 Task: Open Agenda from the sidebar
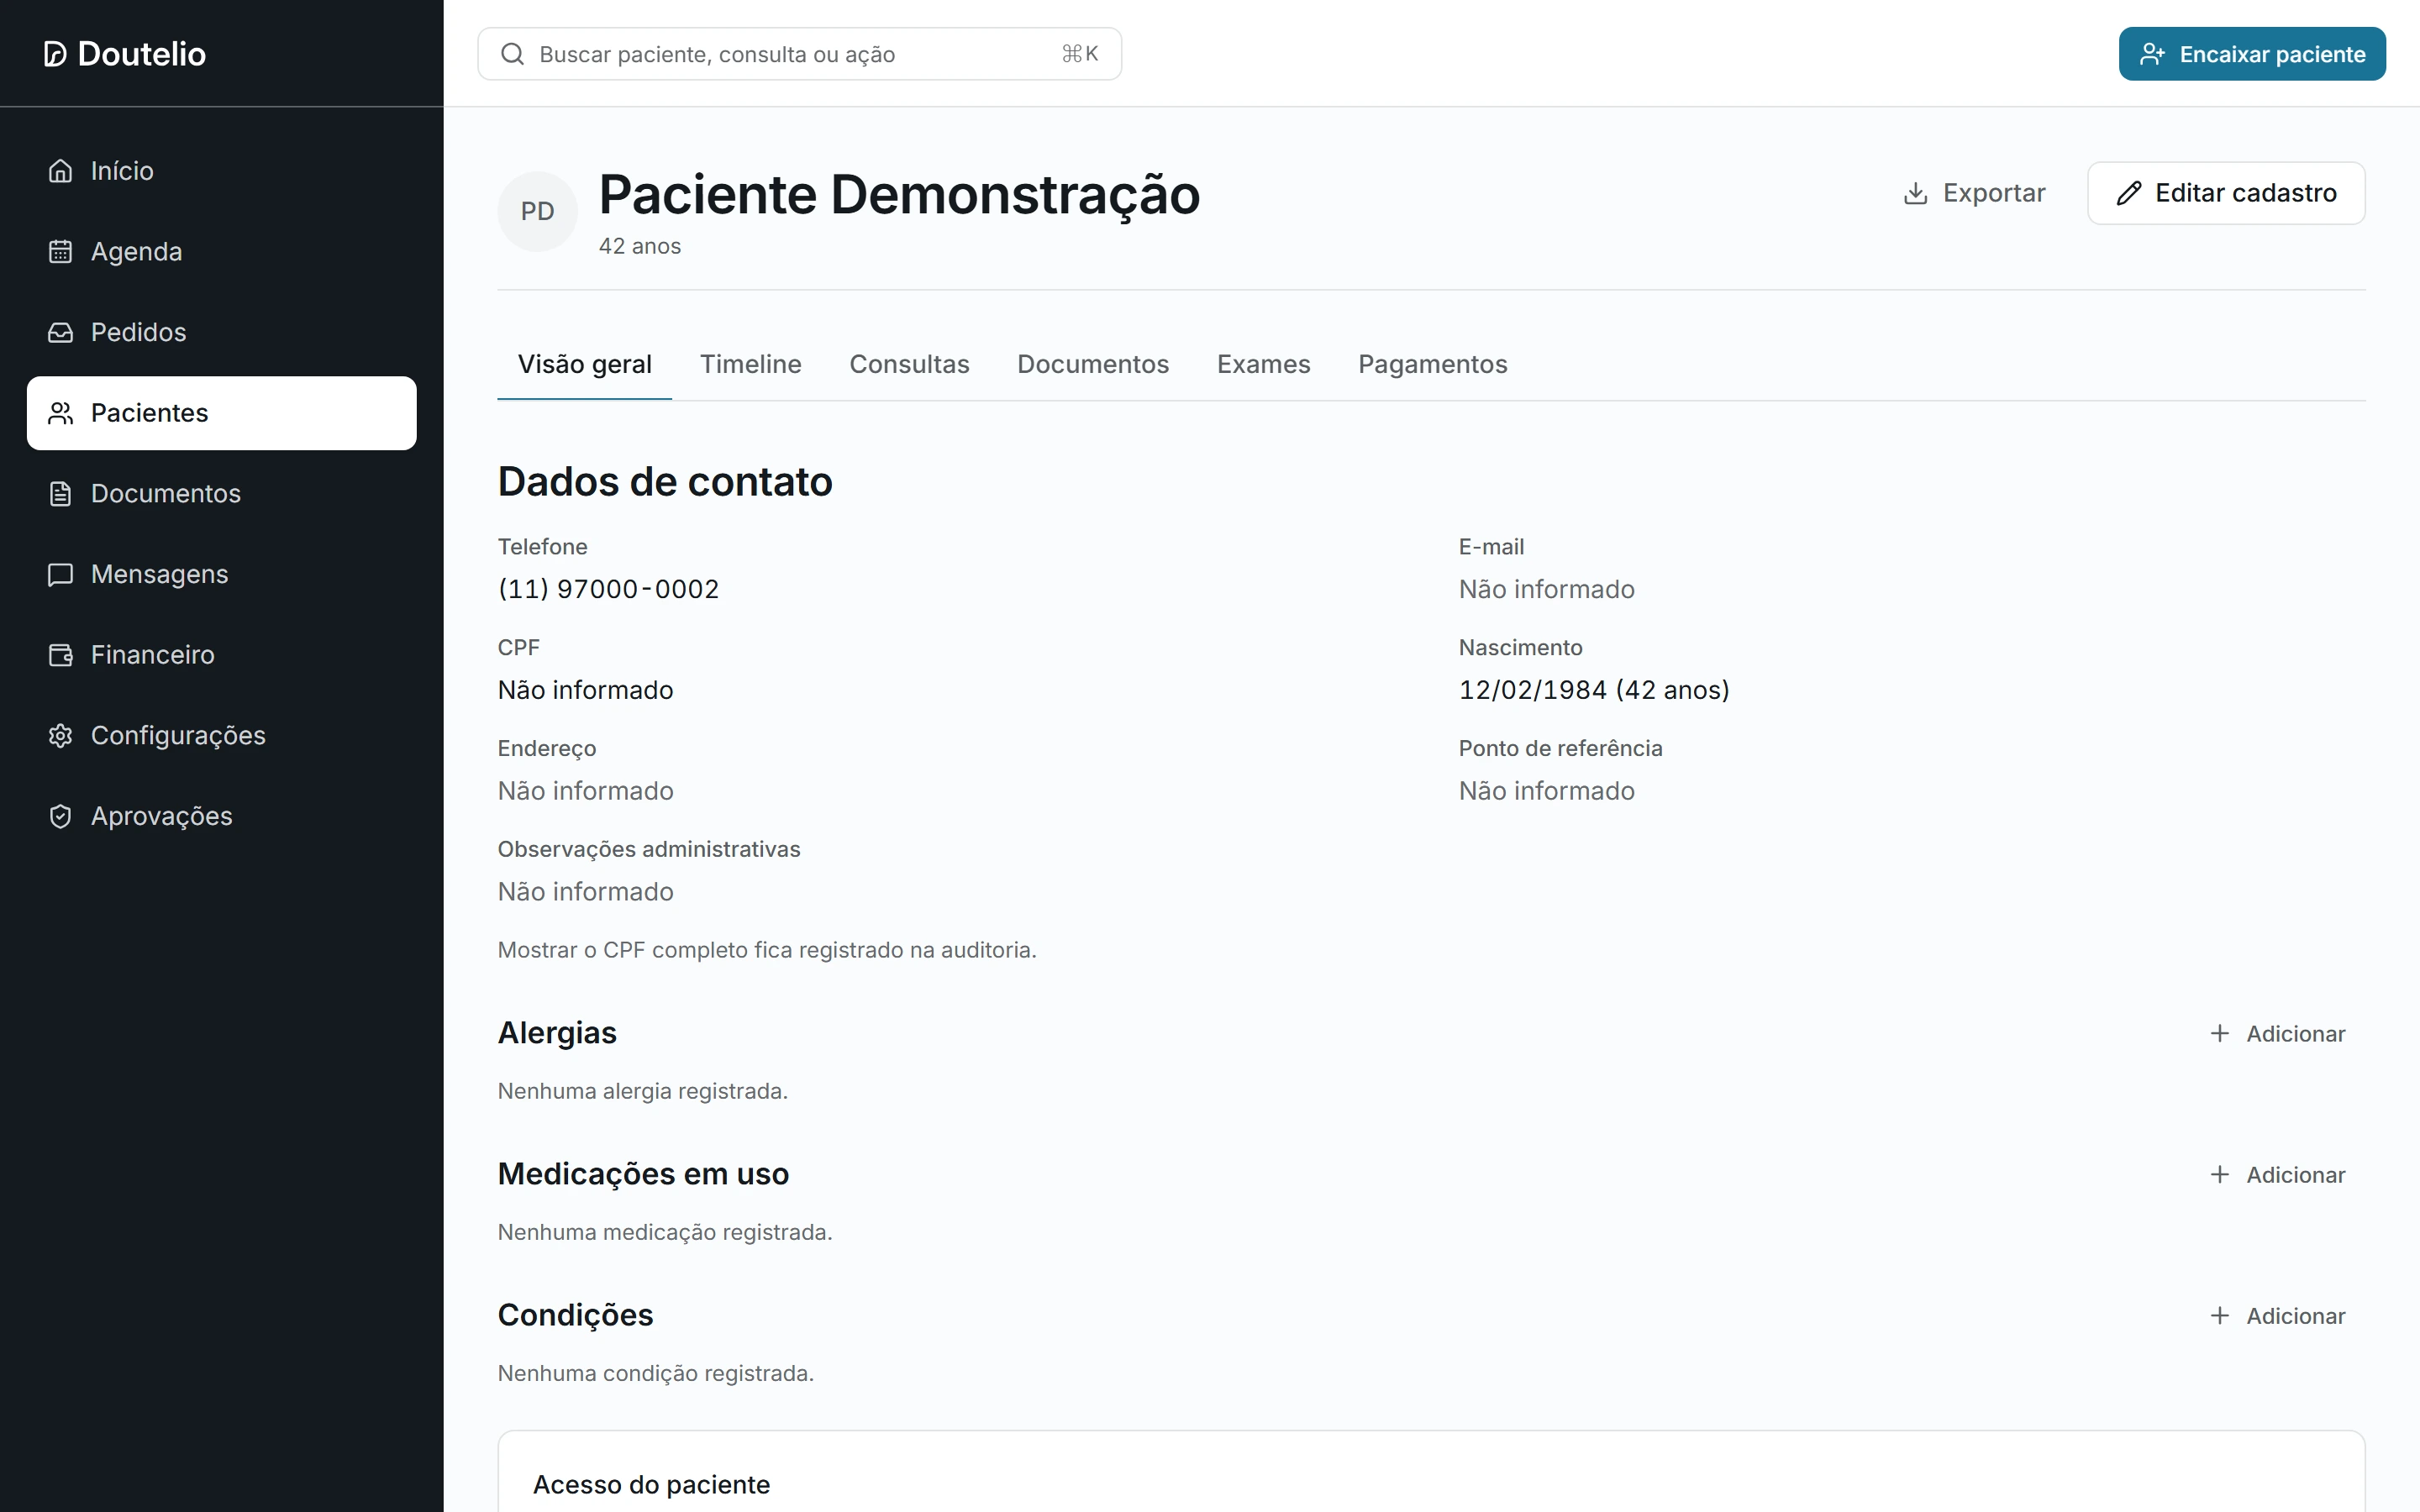click(x=221, y=251)
